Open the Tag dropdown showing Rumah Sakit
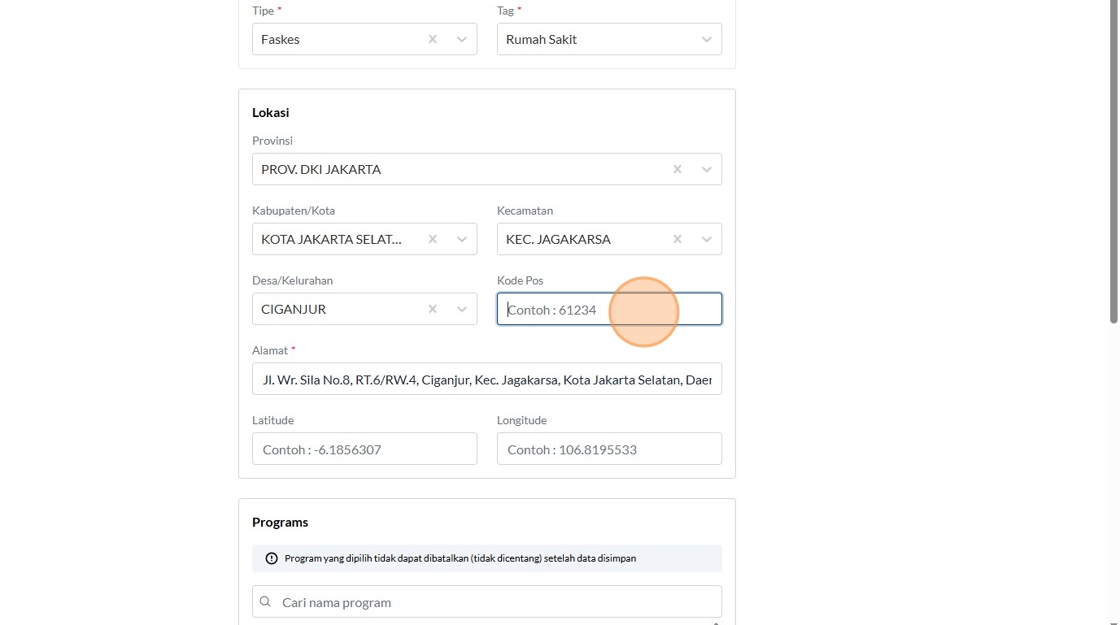This screenshot has height=625, width=1120. pyautogui.click(x=706, y=39)
